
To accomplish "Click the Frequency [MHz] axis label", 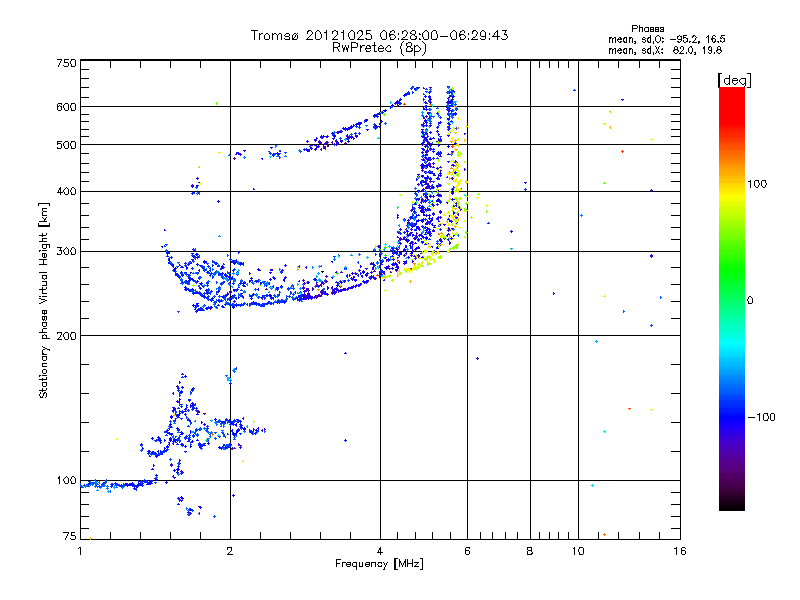I will coord(379,564).
